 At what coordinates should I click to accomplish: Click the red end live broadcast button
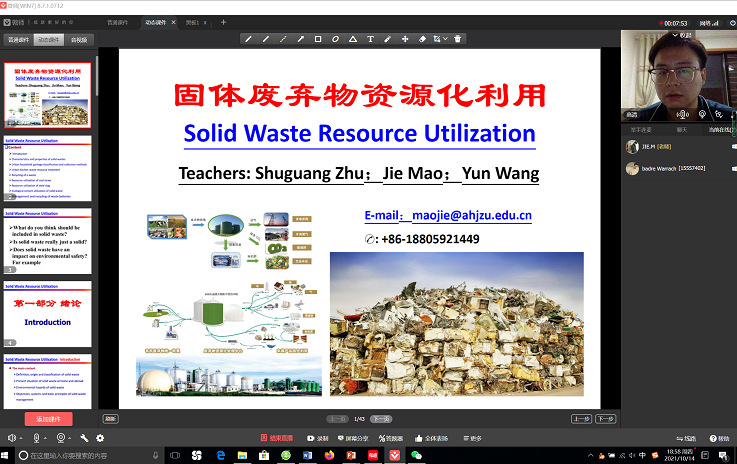[281, 438]
